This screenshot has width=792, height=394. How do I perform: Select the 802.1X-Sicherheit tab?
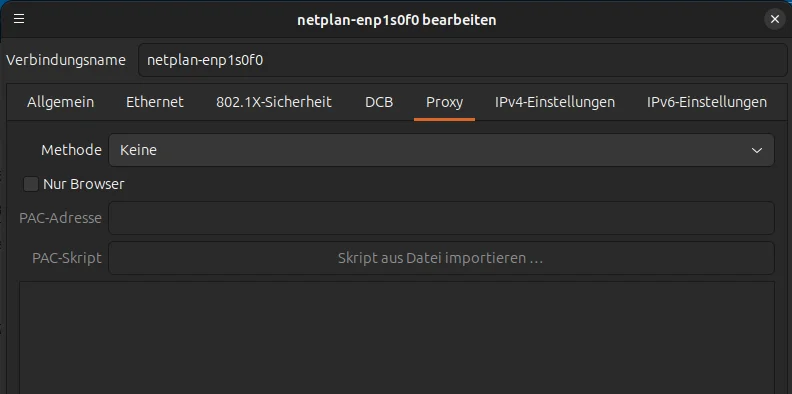point(274,102)
